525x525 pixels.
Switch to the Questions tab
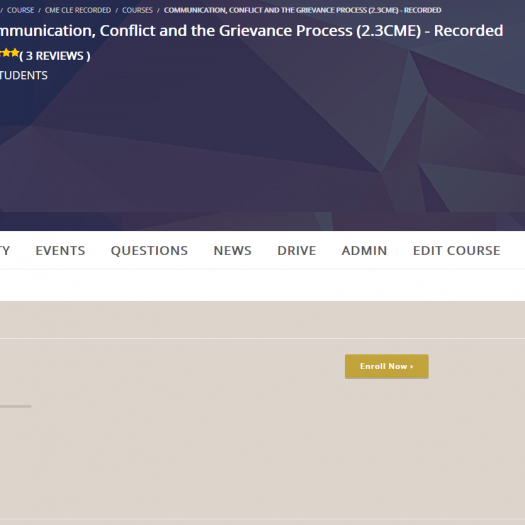(x=149, y=250)
